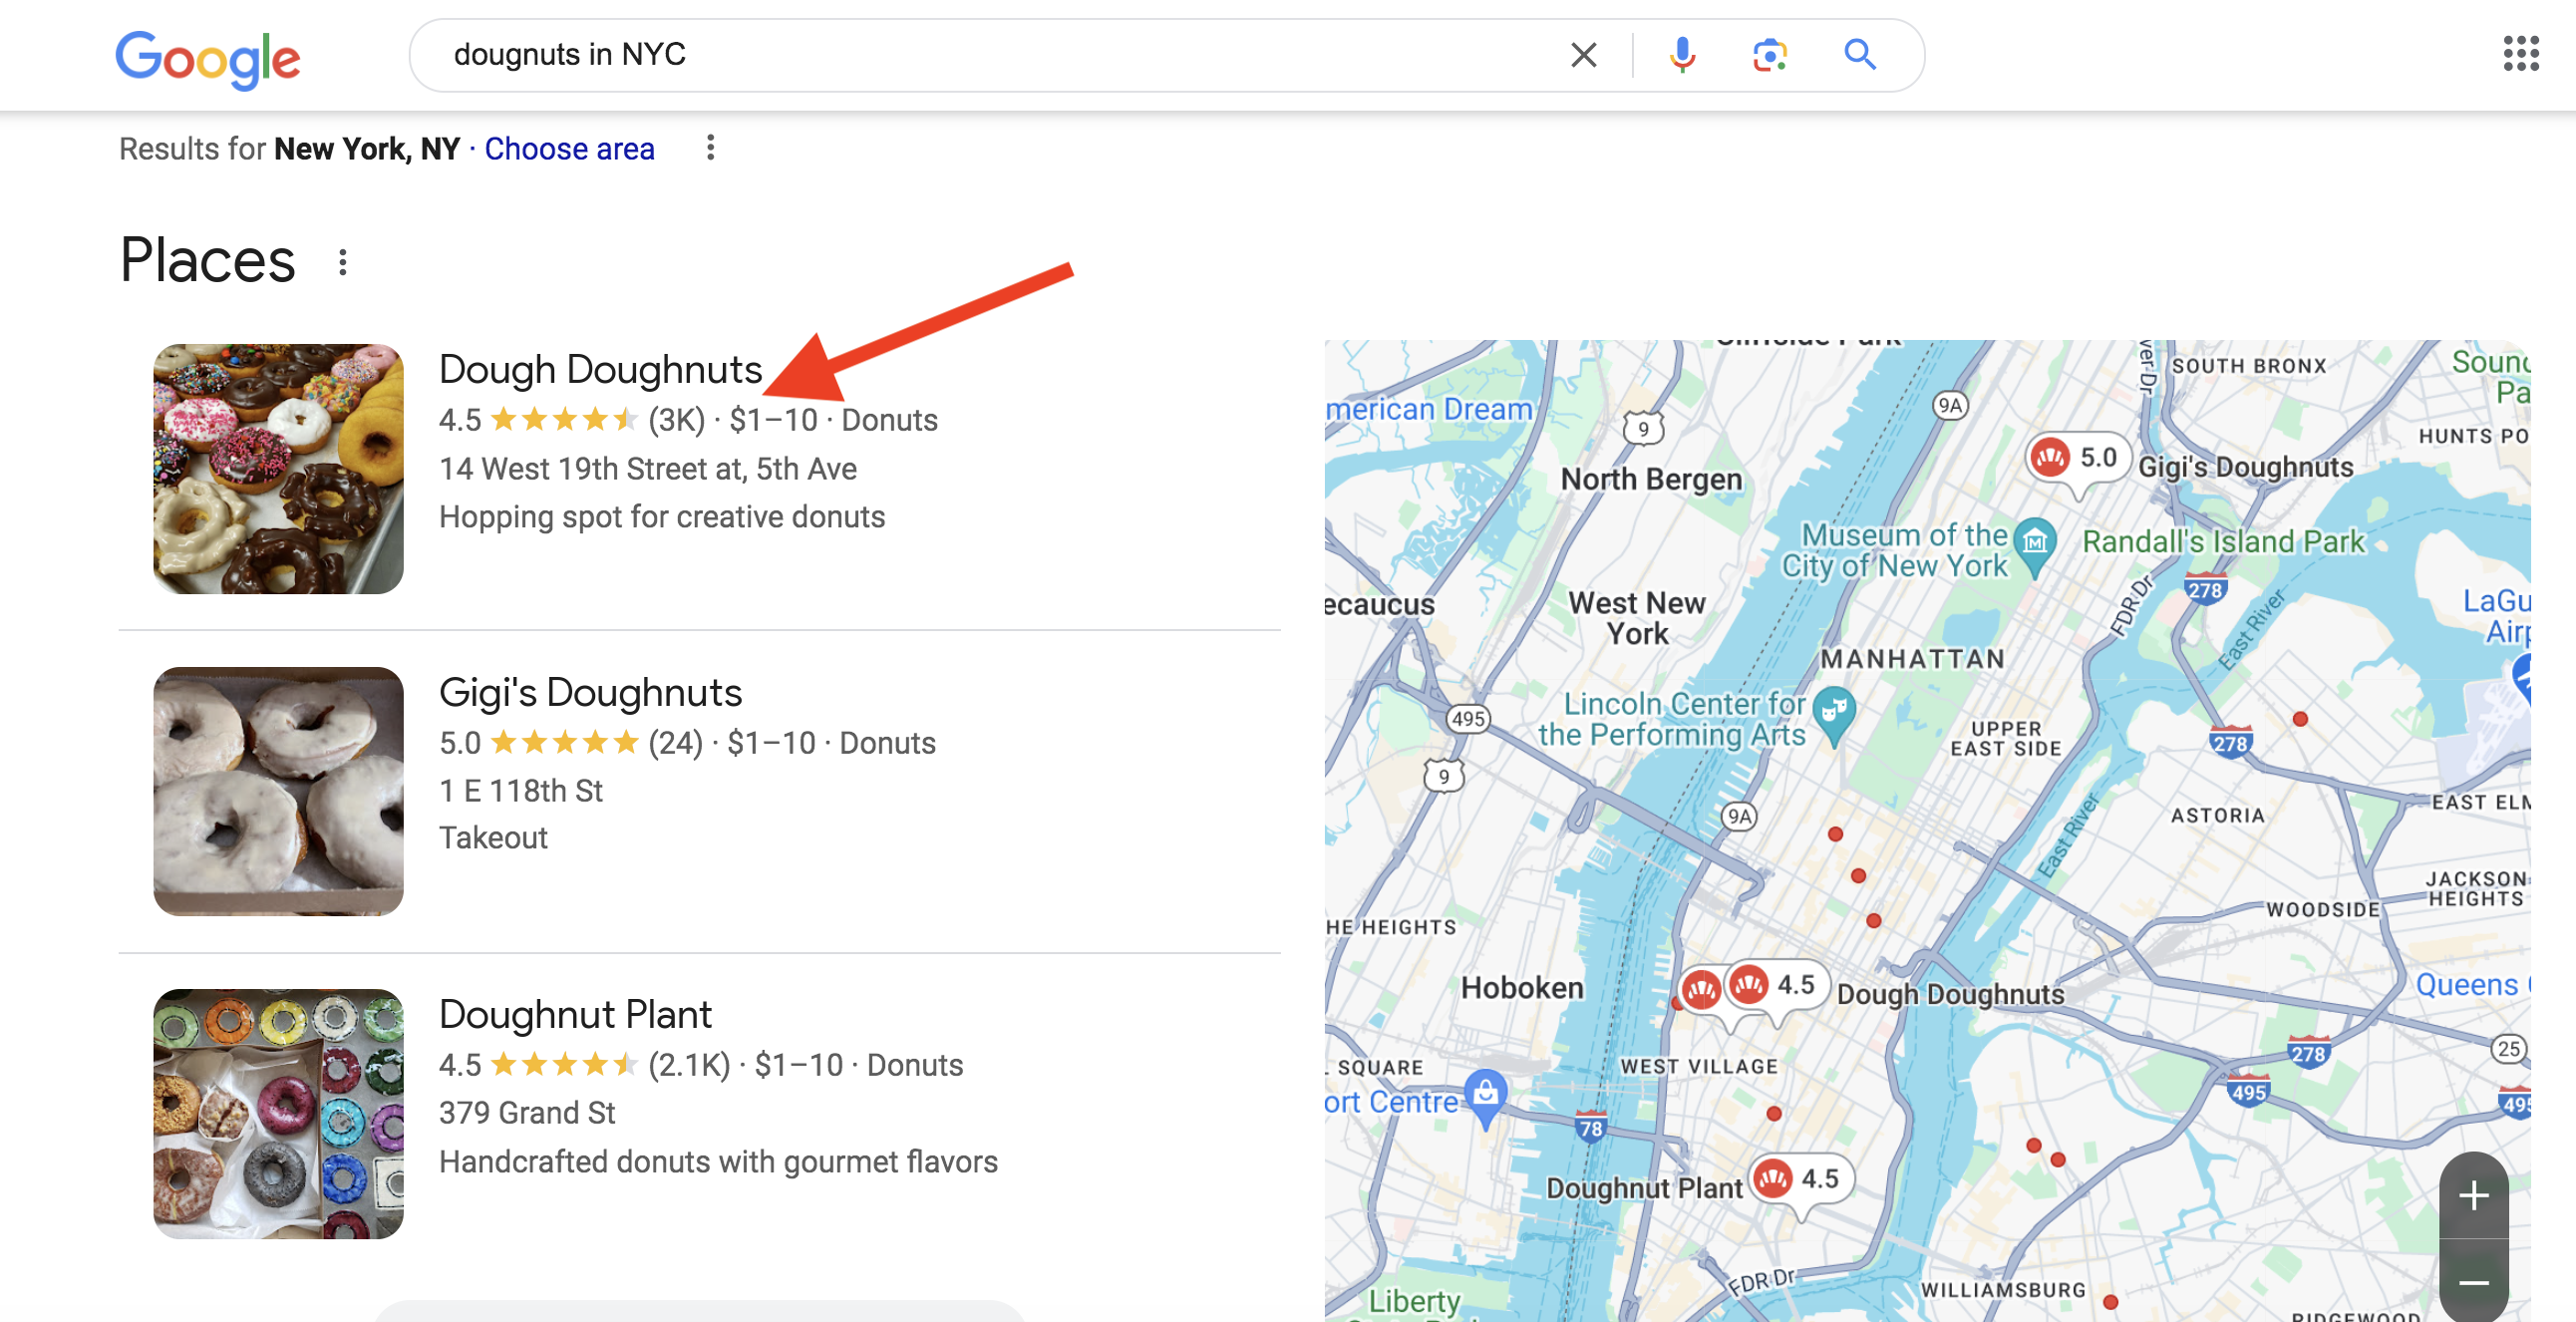Click 14 West 19th Street address
Viewport: 2576px width, 1322px height.
647,468
